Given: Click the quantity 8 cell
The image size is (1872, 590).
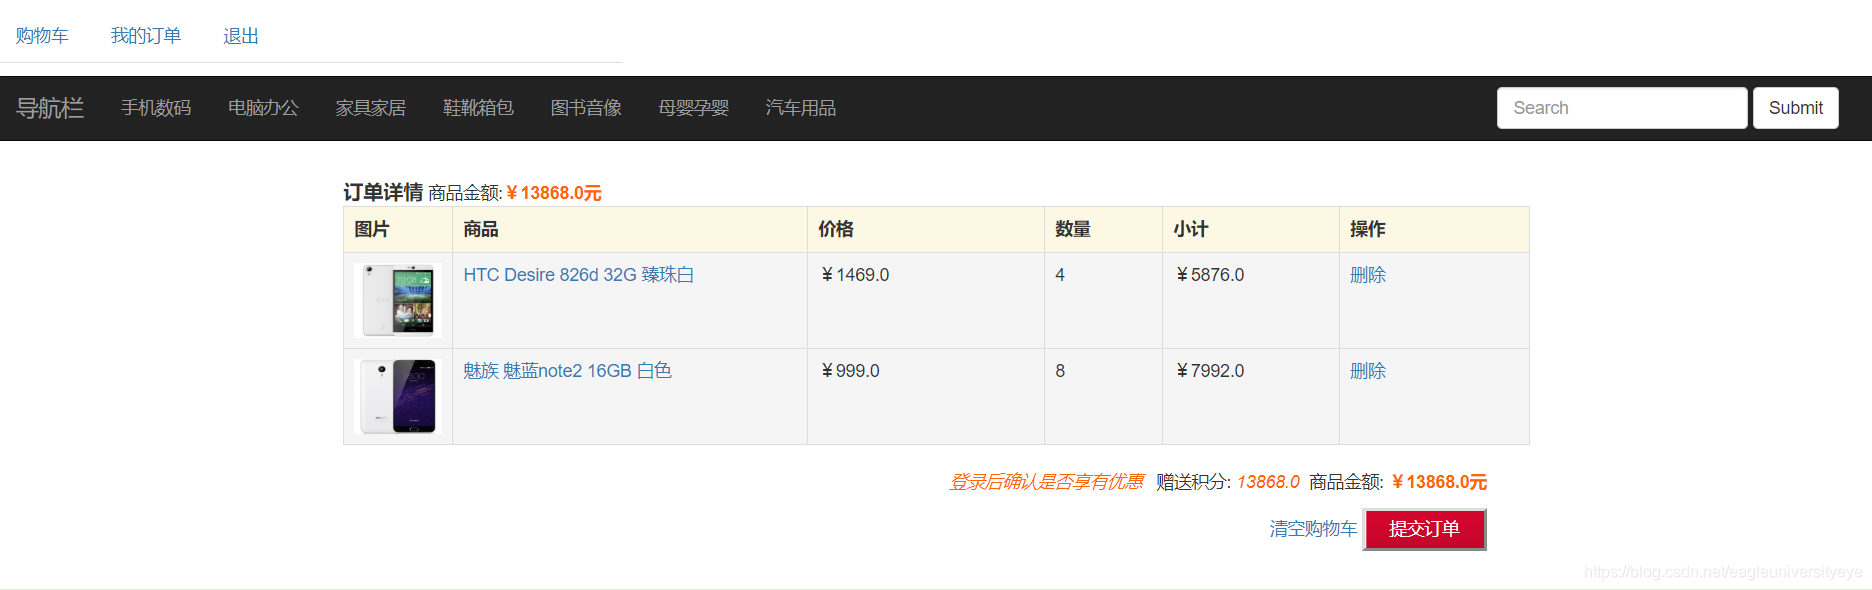Looking at the screenshot, I should point(1104,396).
